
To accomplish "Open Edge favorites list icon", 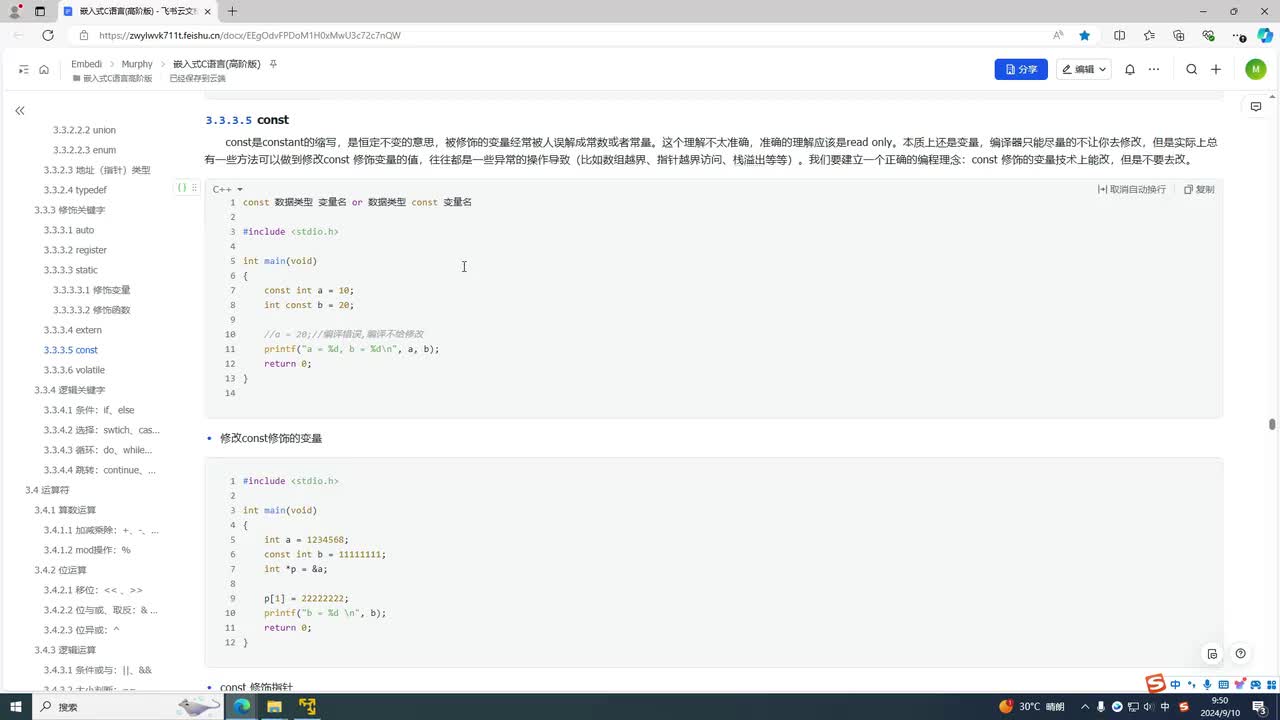I will pos(1149,35).
